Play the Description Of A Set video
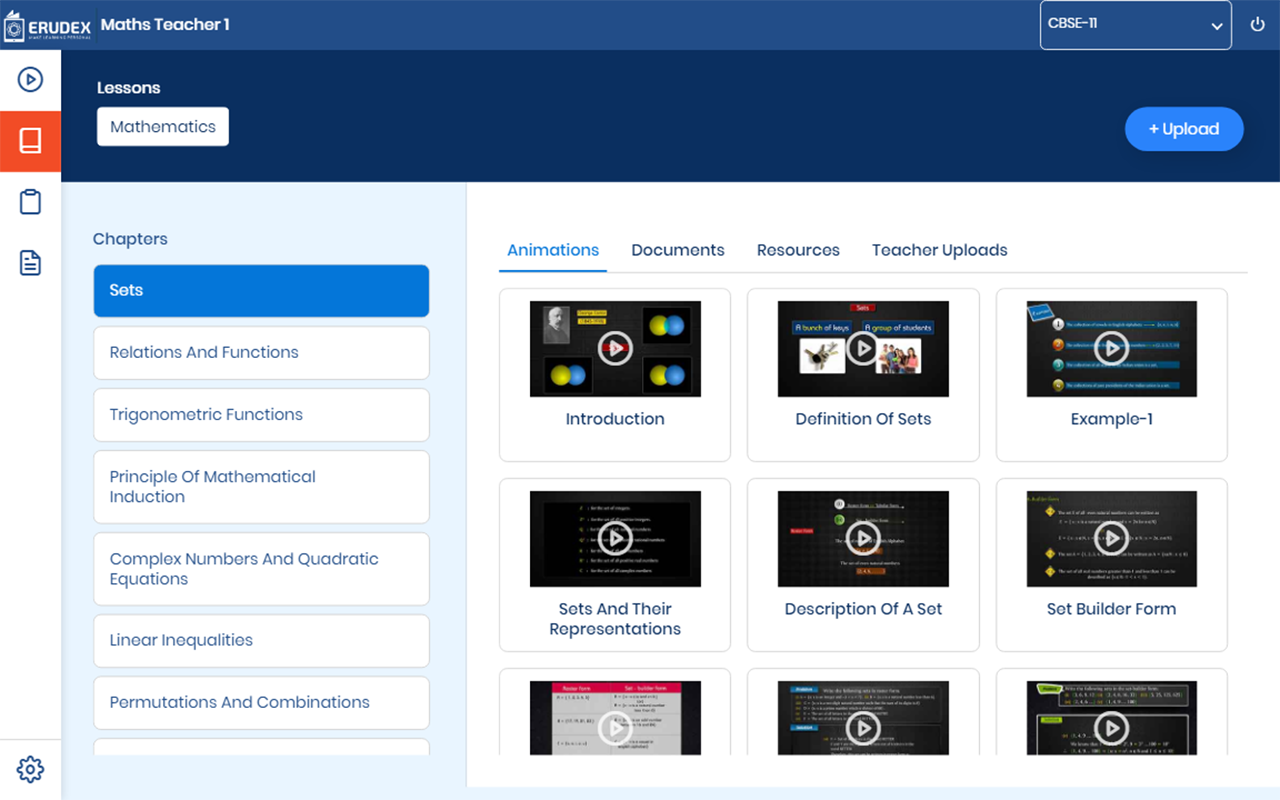 tap(863, 539)
